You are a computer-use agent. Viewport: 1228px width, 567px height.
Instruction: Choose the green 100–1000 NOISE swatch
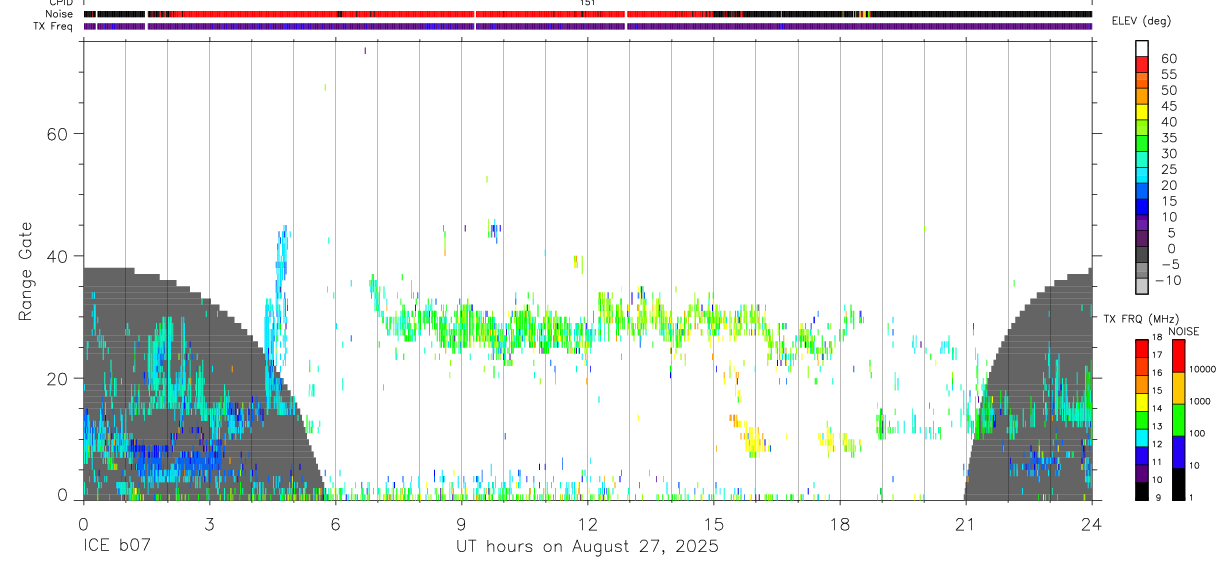click(1178, 419)
